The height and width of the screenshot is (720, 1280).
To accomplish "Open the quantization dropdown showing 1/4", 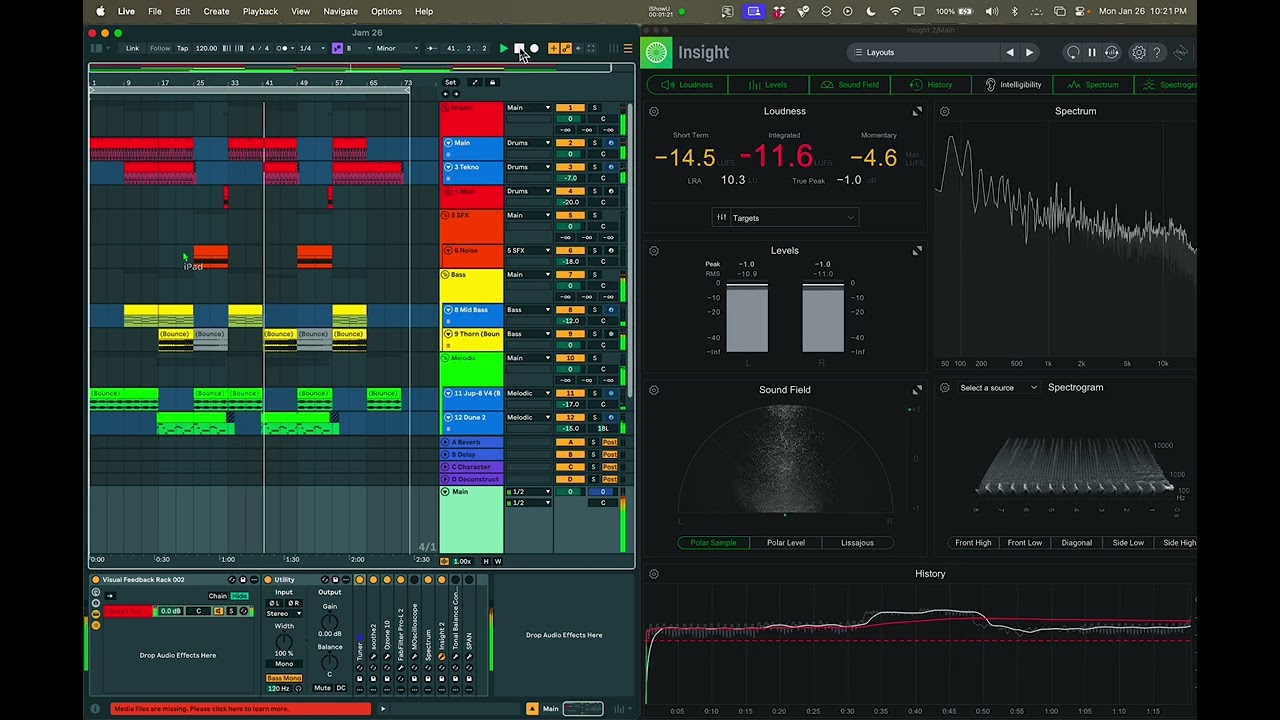I will click(x=311, y=48).
